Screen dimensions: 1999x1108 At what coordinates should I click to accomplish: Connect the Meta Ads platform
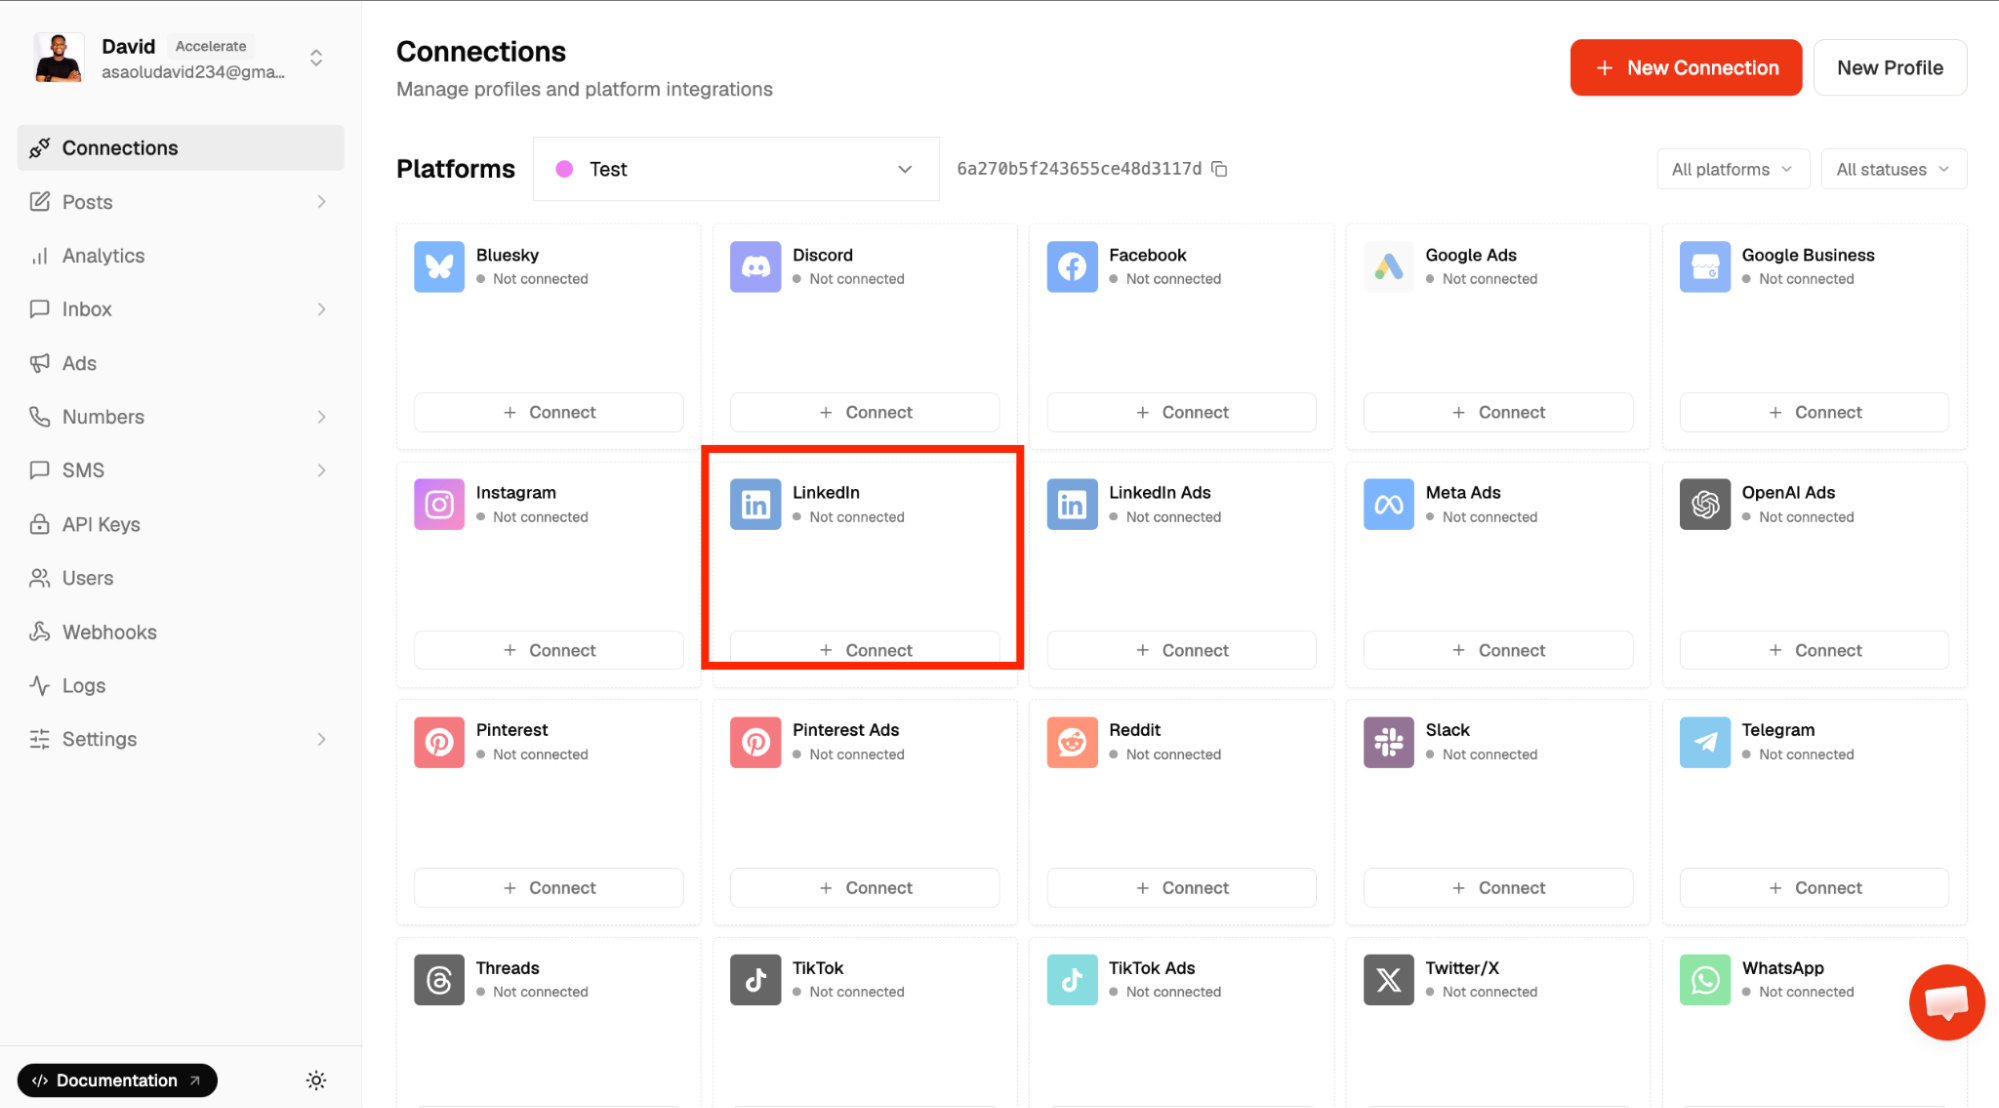click(x=1498, y=650)
